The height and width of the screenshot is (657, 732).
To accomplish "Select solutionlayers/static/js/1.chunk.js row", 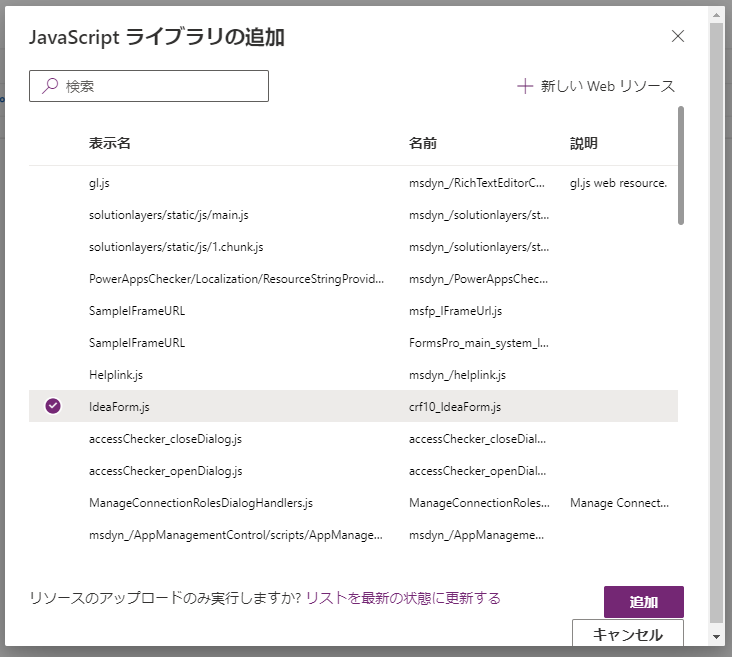I will point(353,247).
